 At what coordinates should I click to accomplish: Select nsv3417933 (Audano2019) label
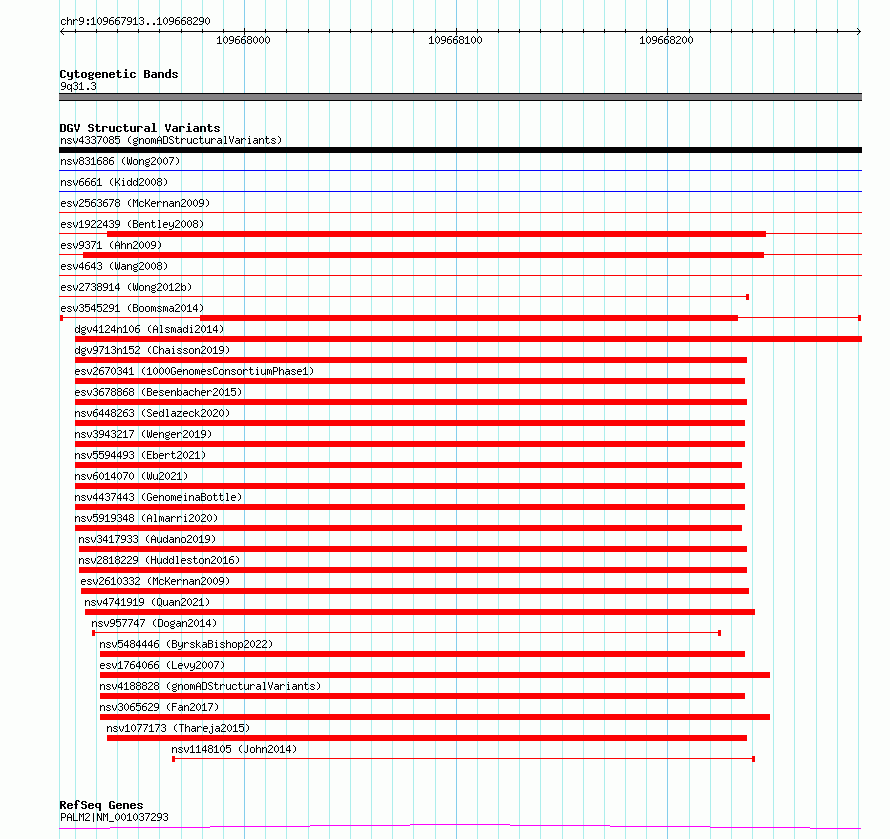point(147,539)
